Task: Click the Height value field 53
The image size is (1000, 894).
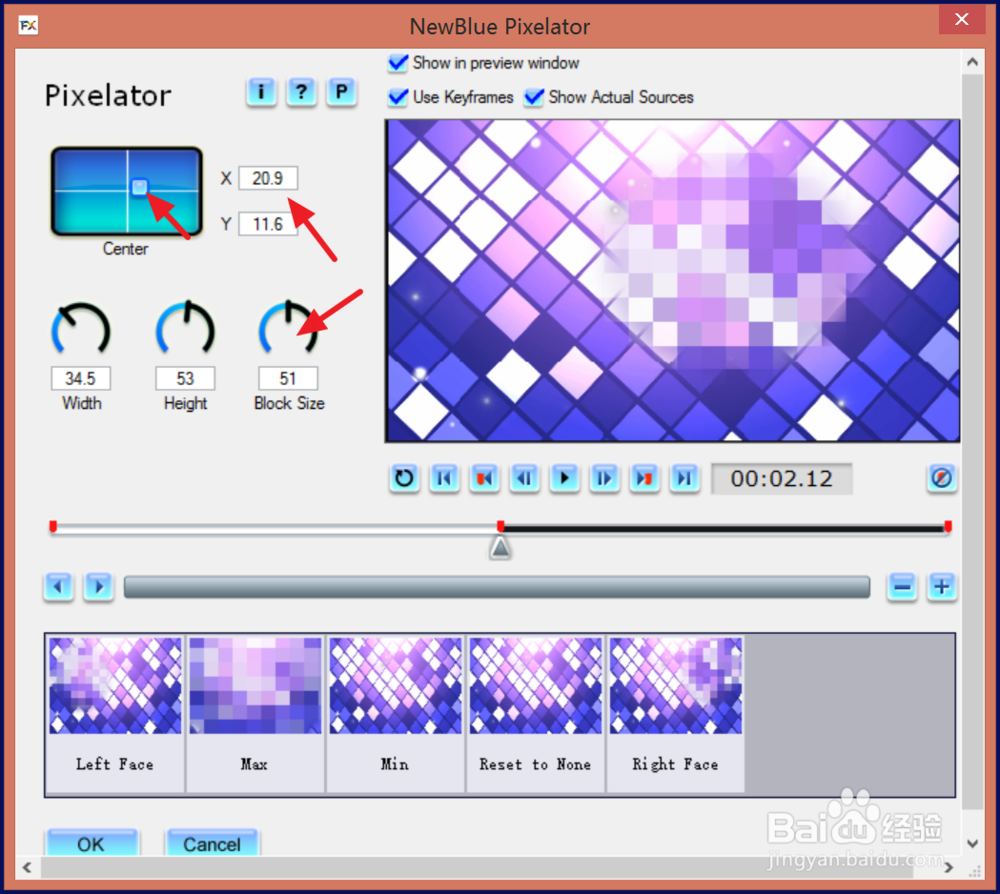Action: tap(185, 378)
